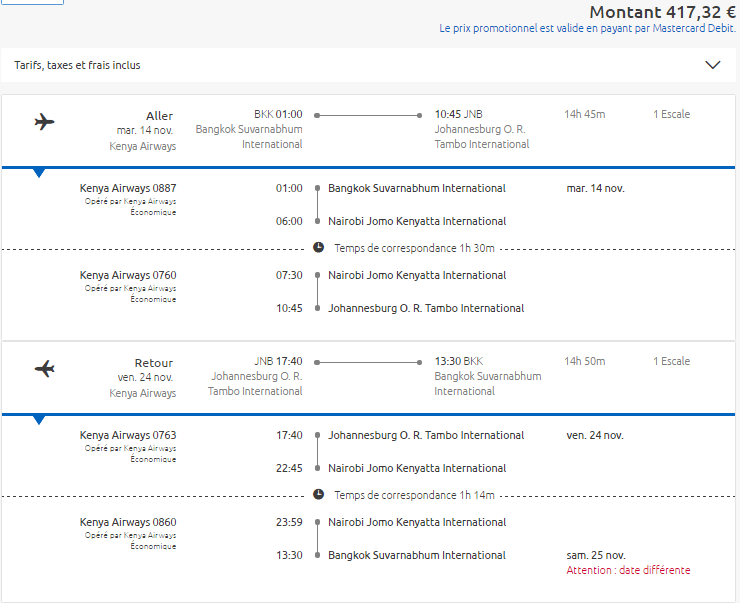Screen dimensions: 740x603
Task: Open Tarifs, taxes et frais inclus label
Action: pyautogui.click(x=77, y=65)
